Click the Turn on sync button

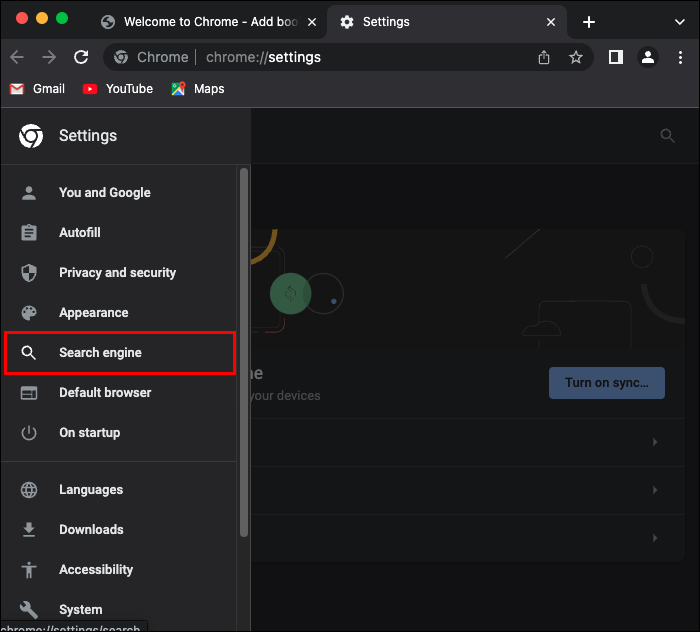tap(606, 382)
